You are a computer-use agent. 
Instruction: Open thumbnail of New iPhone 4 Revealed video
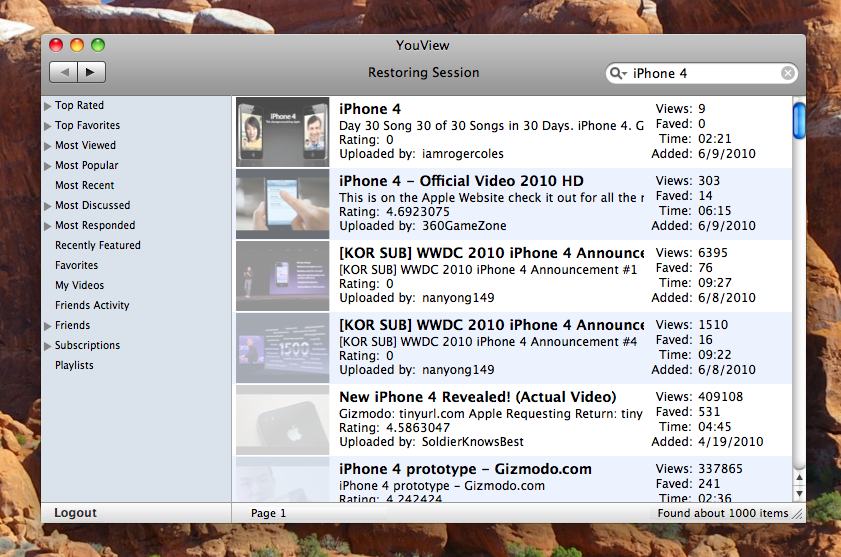pyautogui.click(x=283, y=420)
